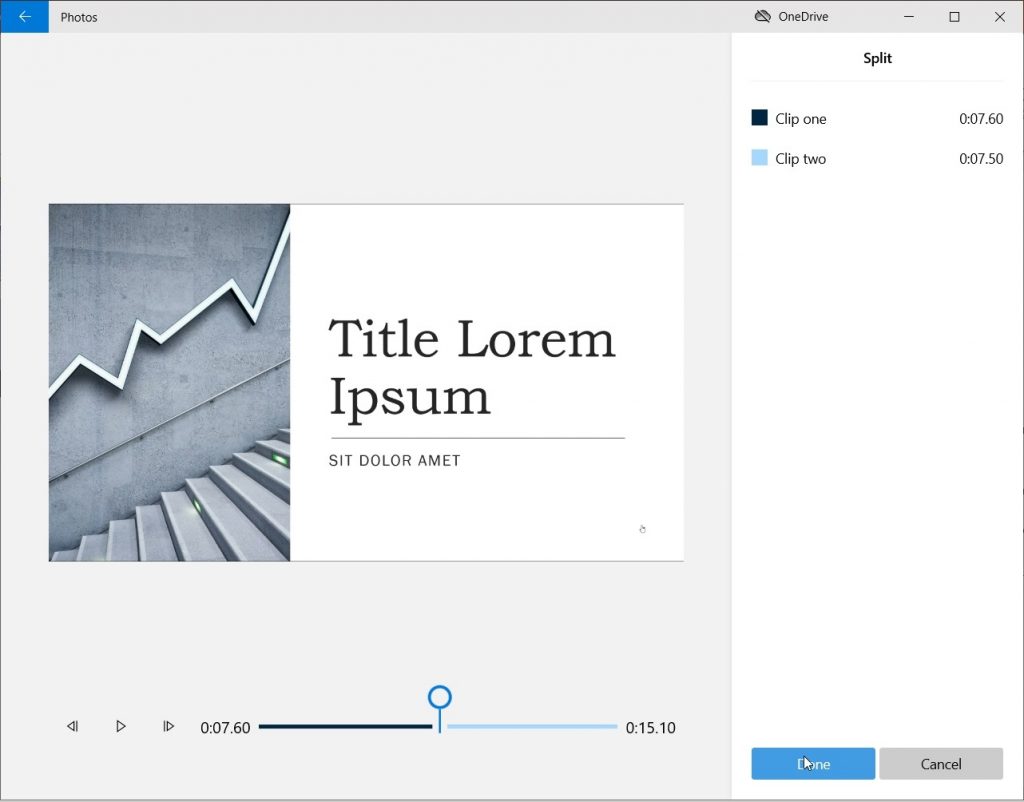The width and height of the screenshot is (1024, 802).
Task: Close the Photos window
Action: (x=1000, y=16)
